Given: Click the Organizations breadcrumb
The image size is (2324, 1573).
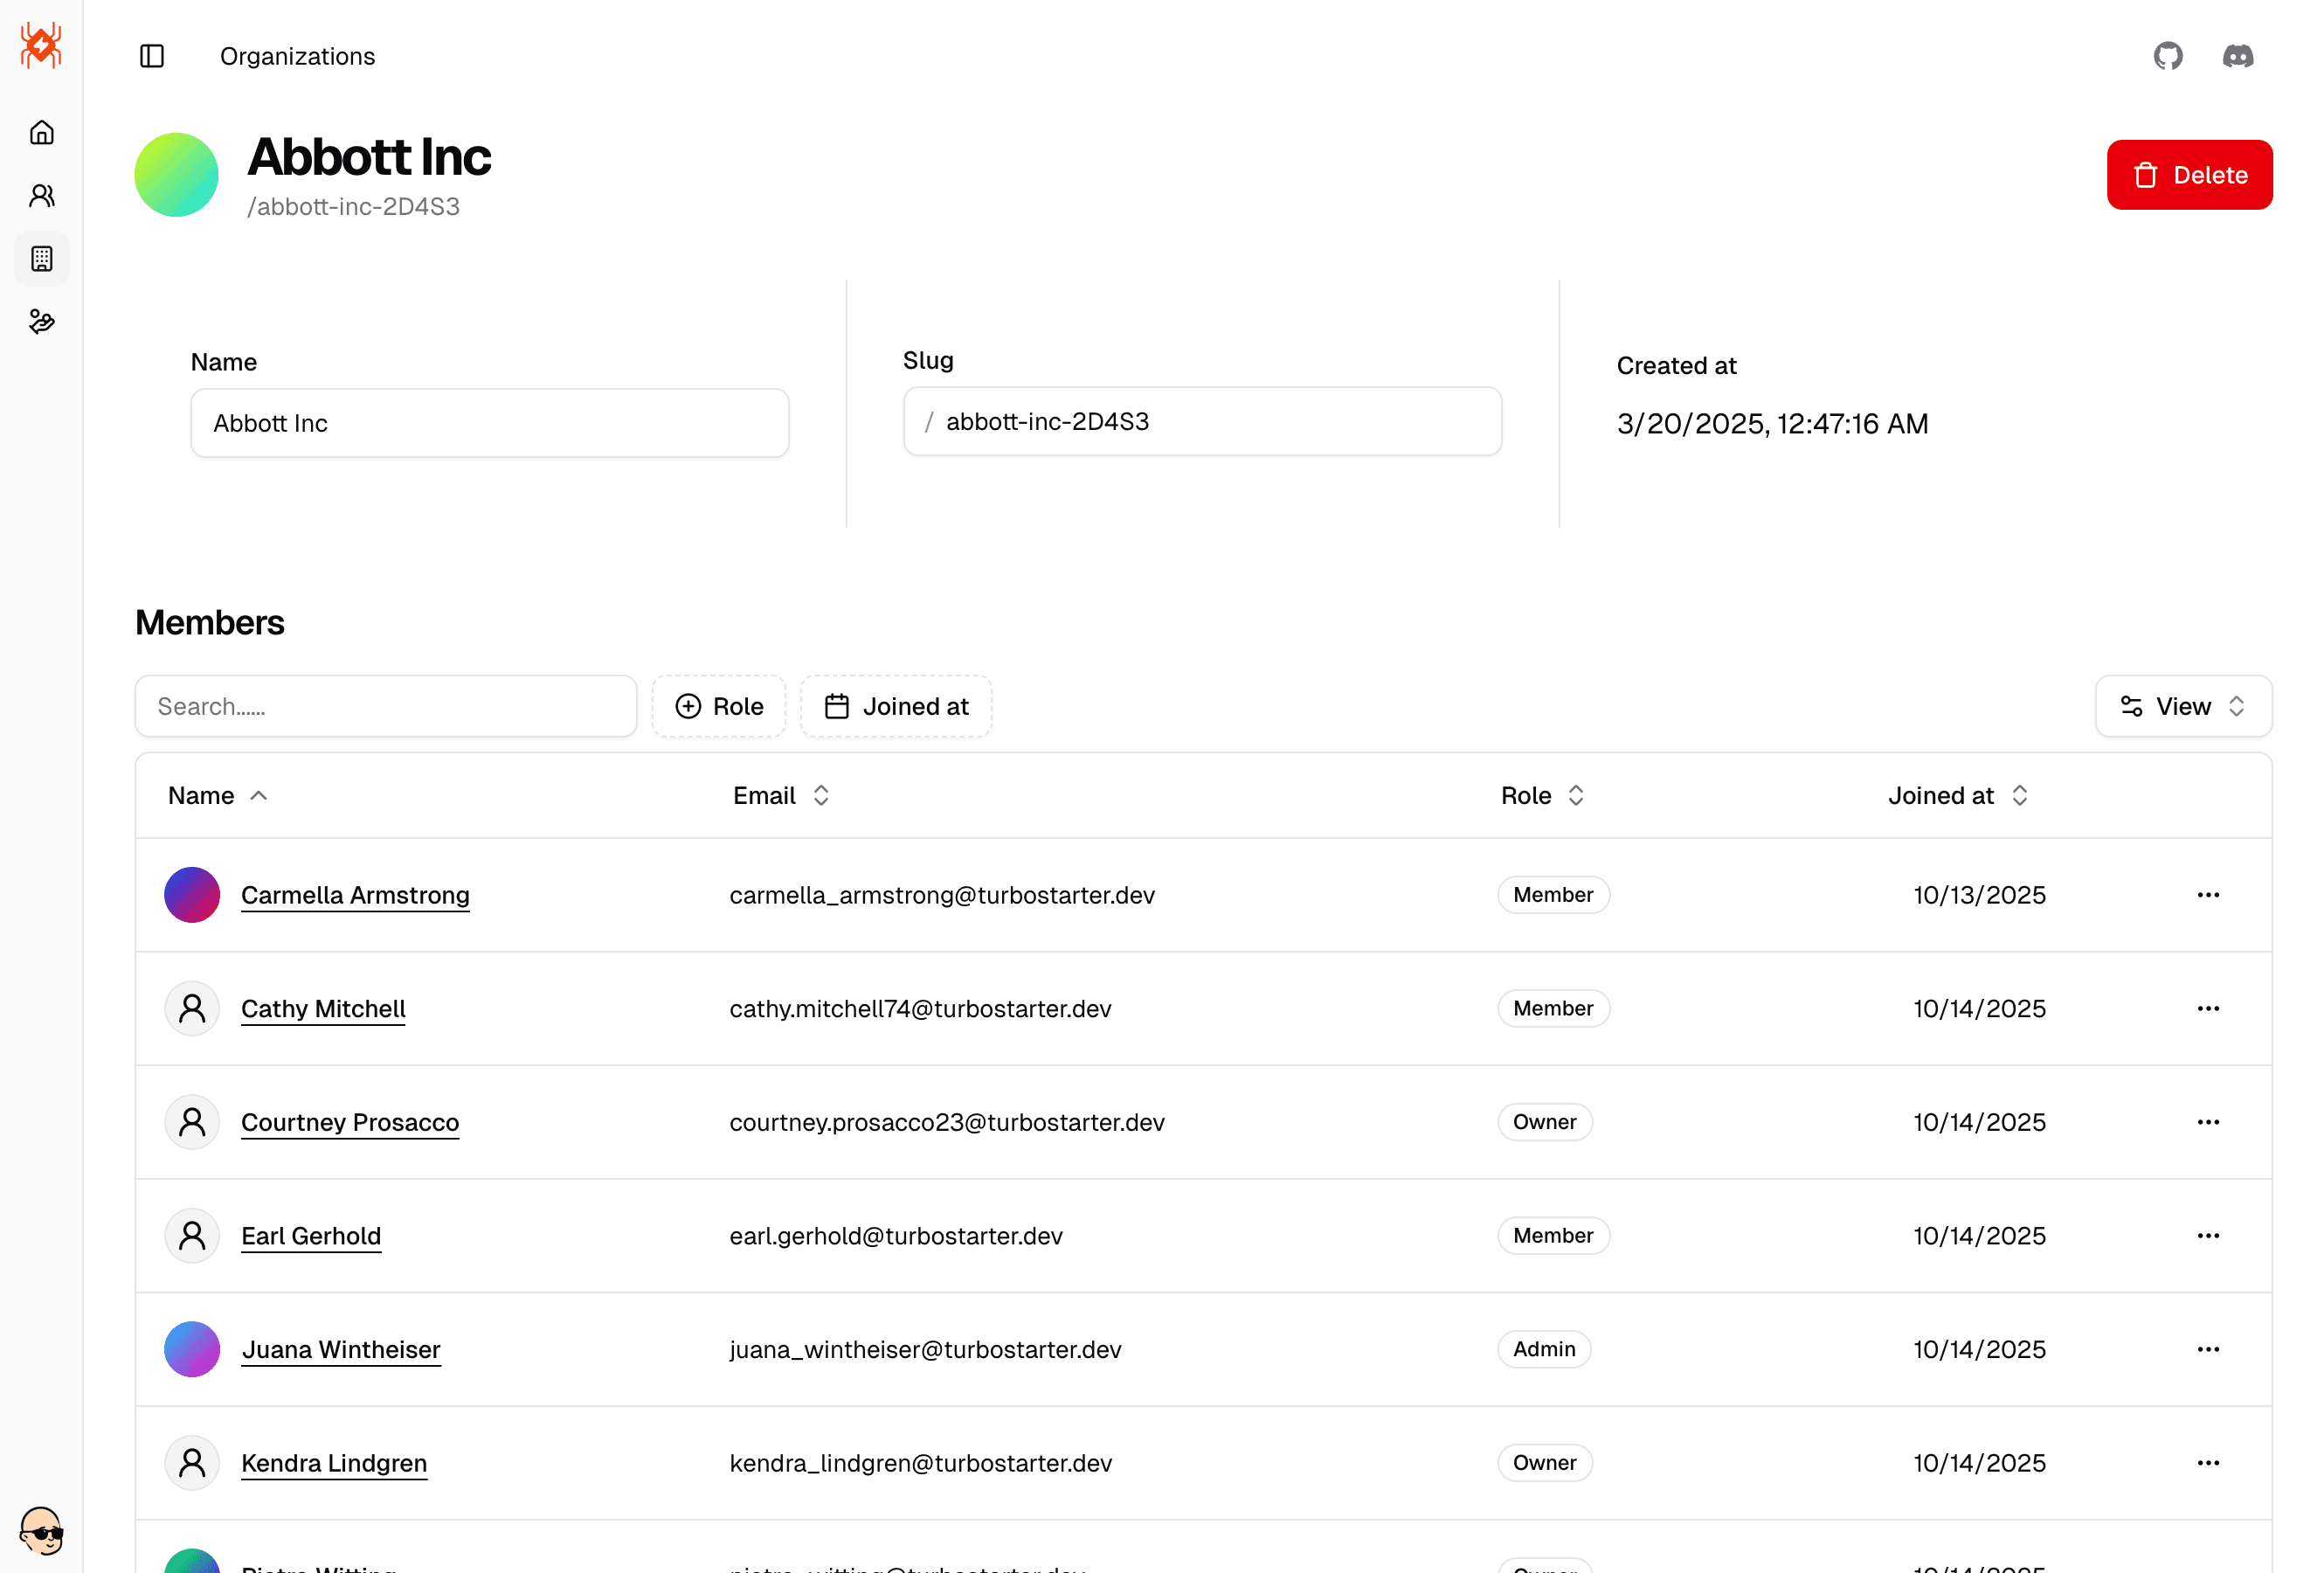Looking at the screenshot, I should point(297,56).
